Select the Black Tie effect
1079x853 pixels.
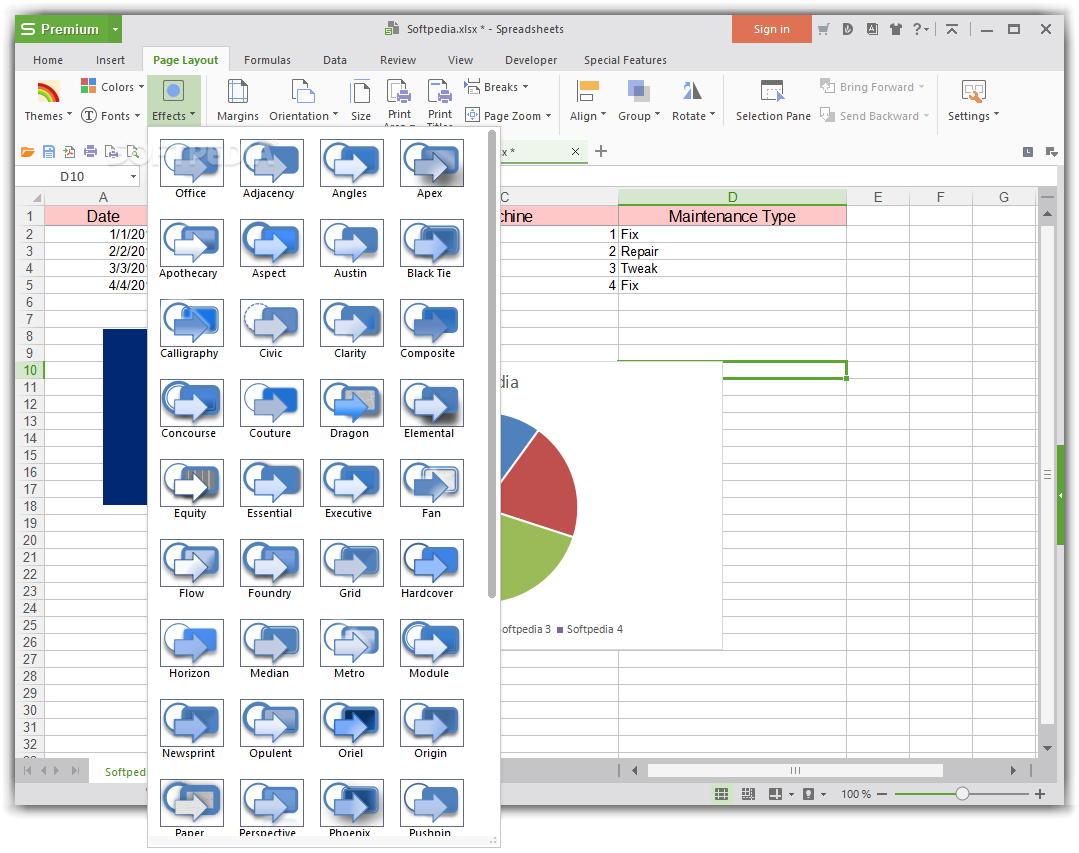431,249
